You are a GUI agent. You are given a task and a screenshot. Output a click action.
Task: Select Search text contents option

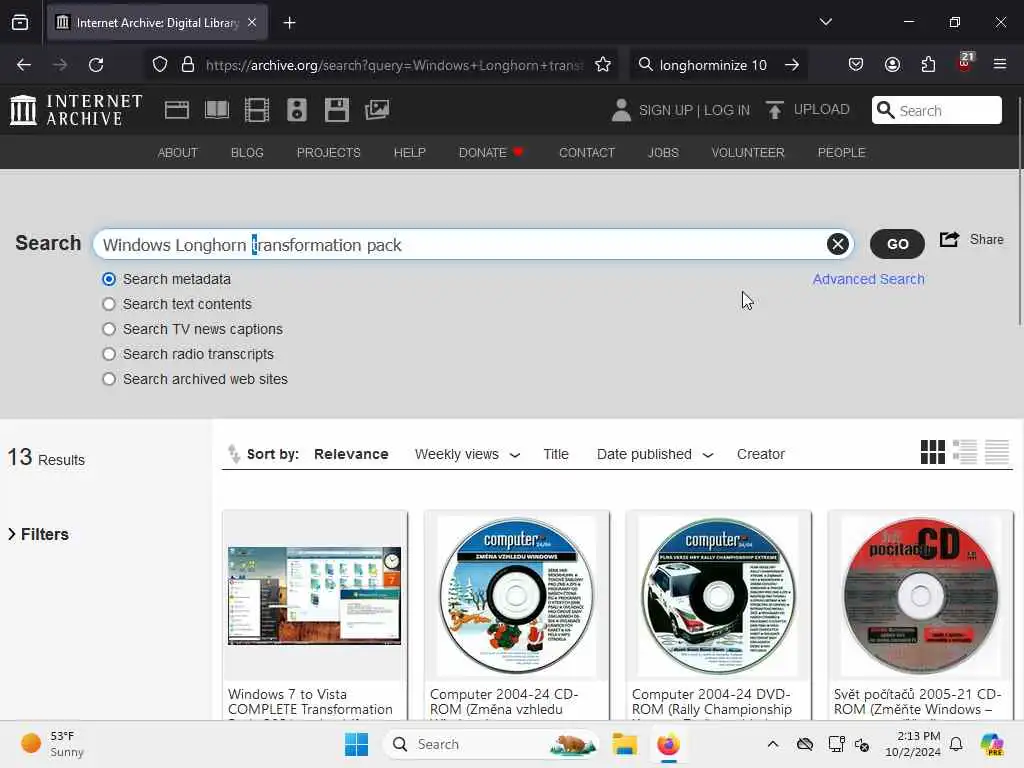coord(109,304)
